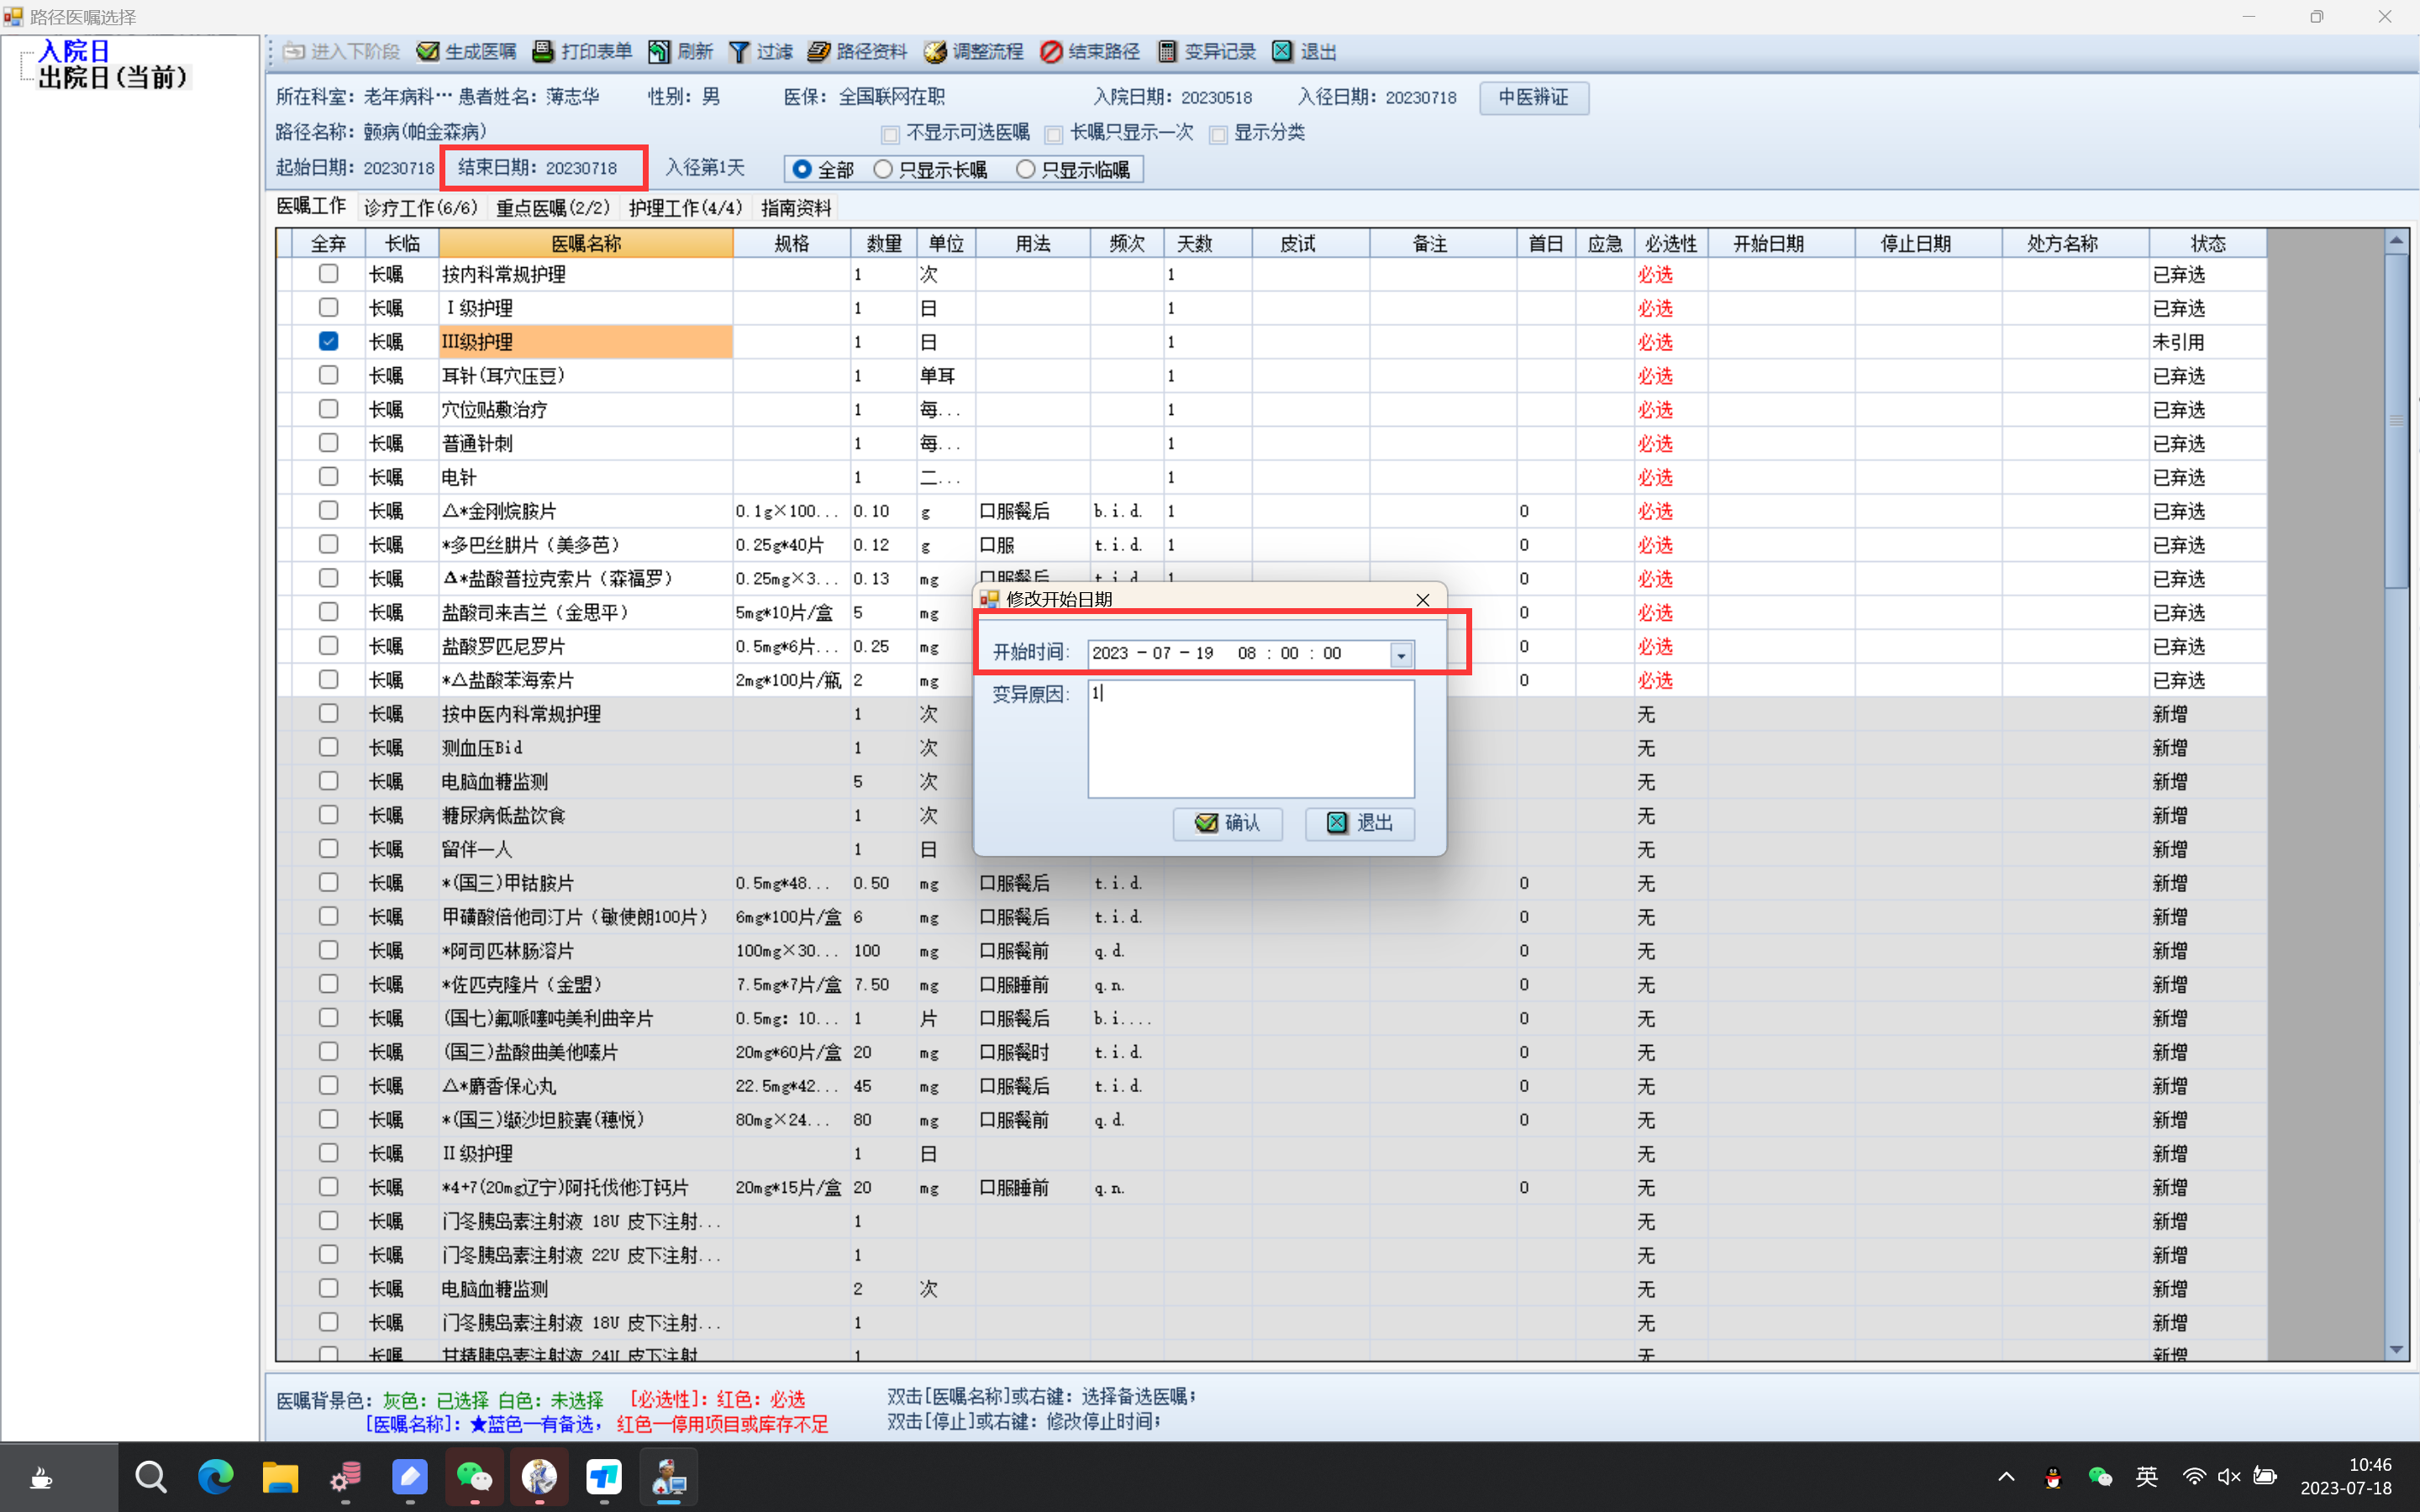The width and height of the screenshot is (2420, 1512).
Task: Click the scrollbar down arrow of the order list
Action: pyautogui.click(x=2396, y=1350)
